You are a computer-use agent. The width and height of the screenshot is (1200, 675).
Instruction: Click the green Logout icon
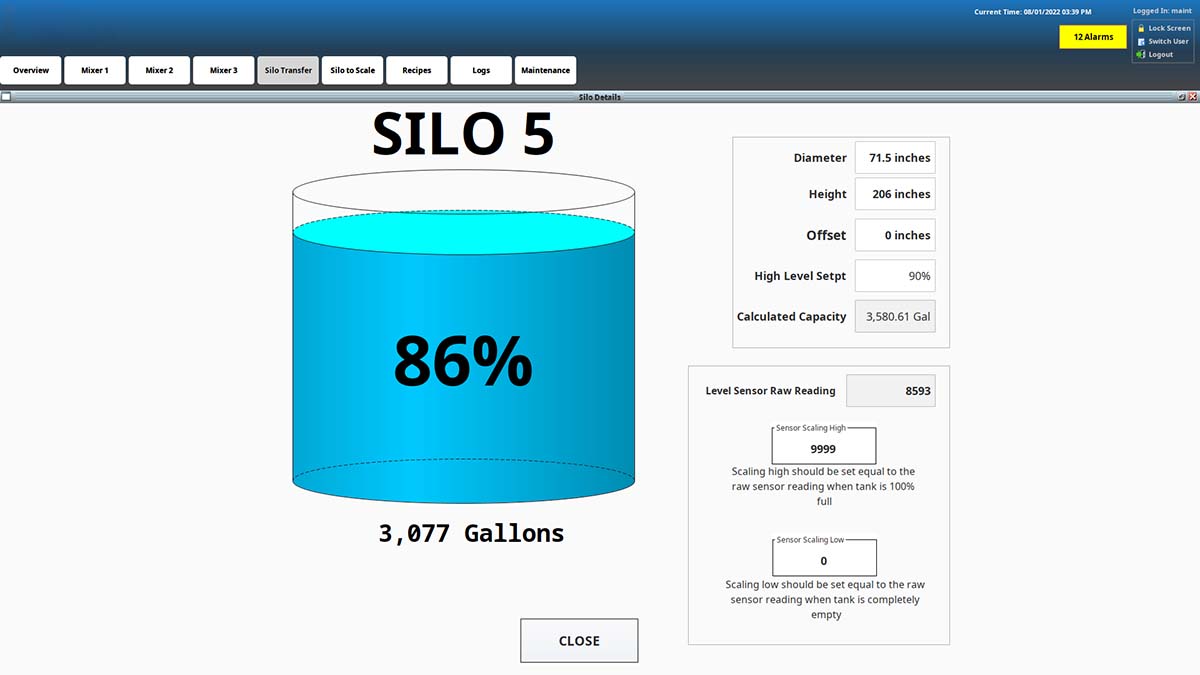pos(1141,54)
